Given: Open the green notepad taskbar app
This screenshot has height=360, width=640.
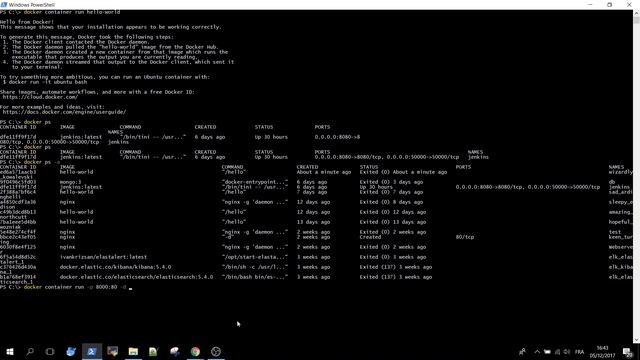Looking at the screenshot, I should pos(153,351).
